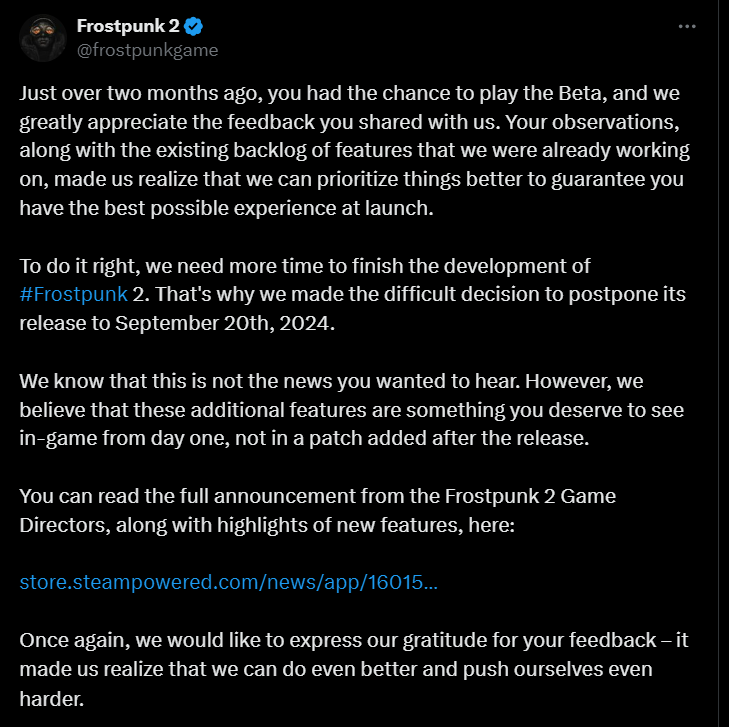
Task: Open the #Frostpunk hashtag link
Action: (75, 294)
